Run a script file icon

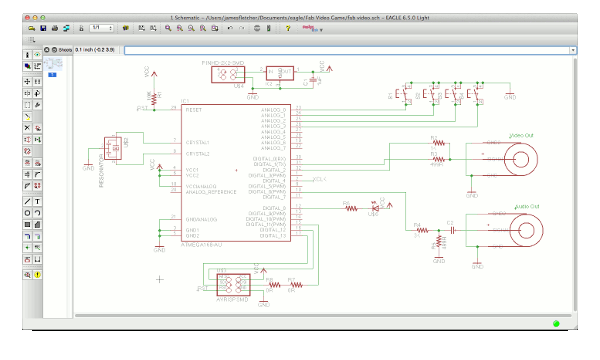[x=142, y=28]
